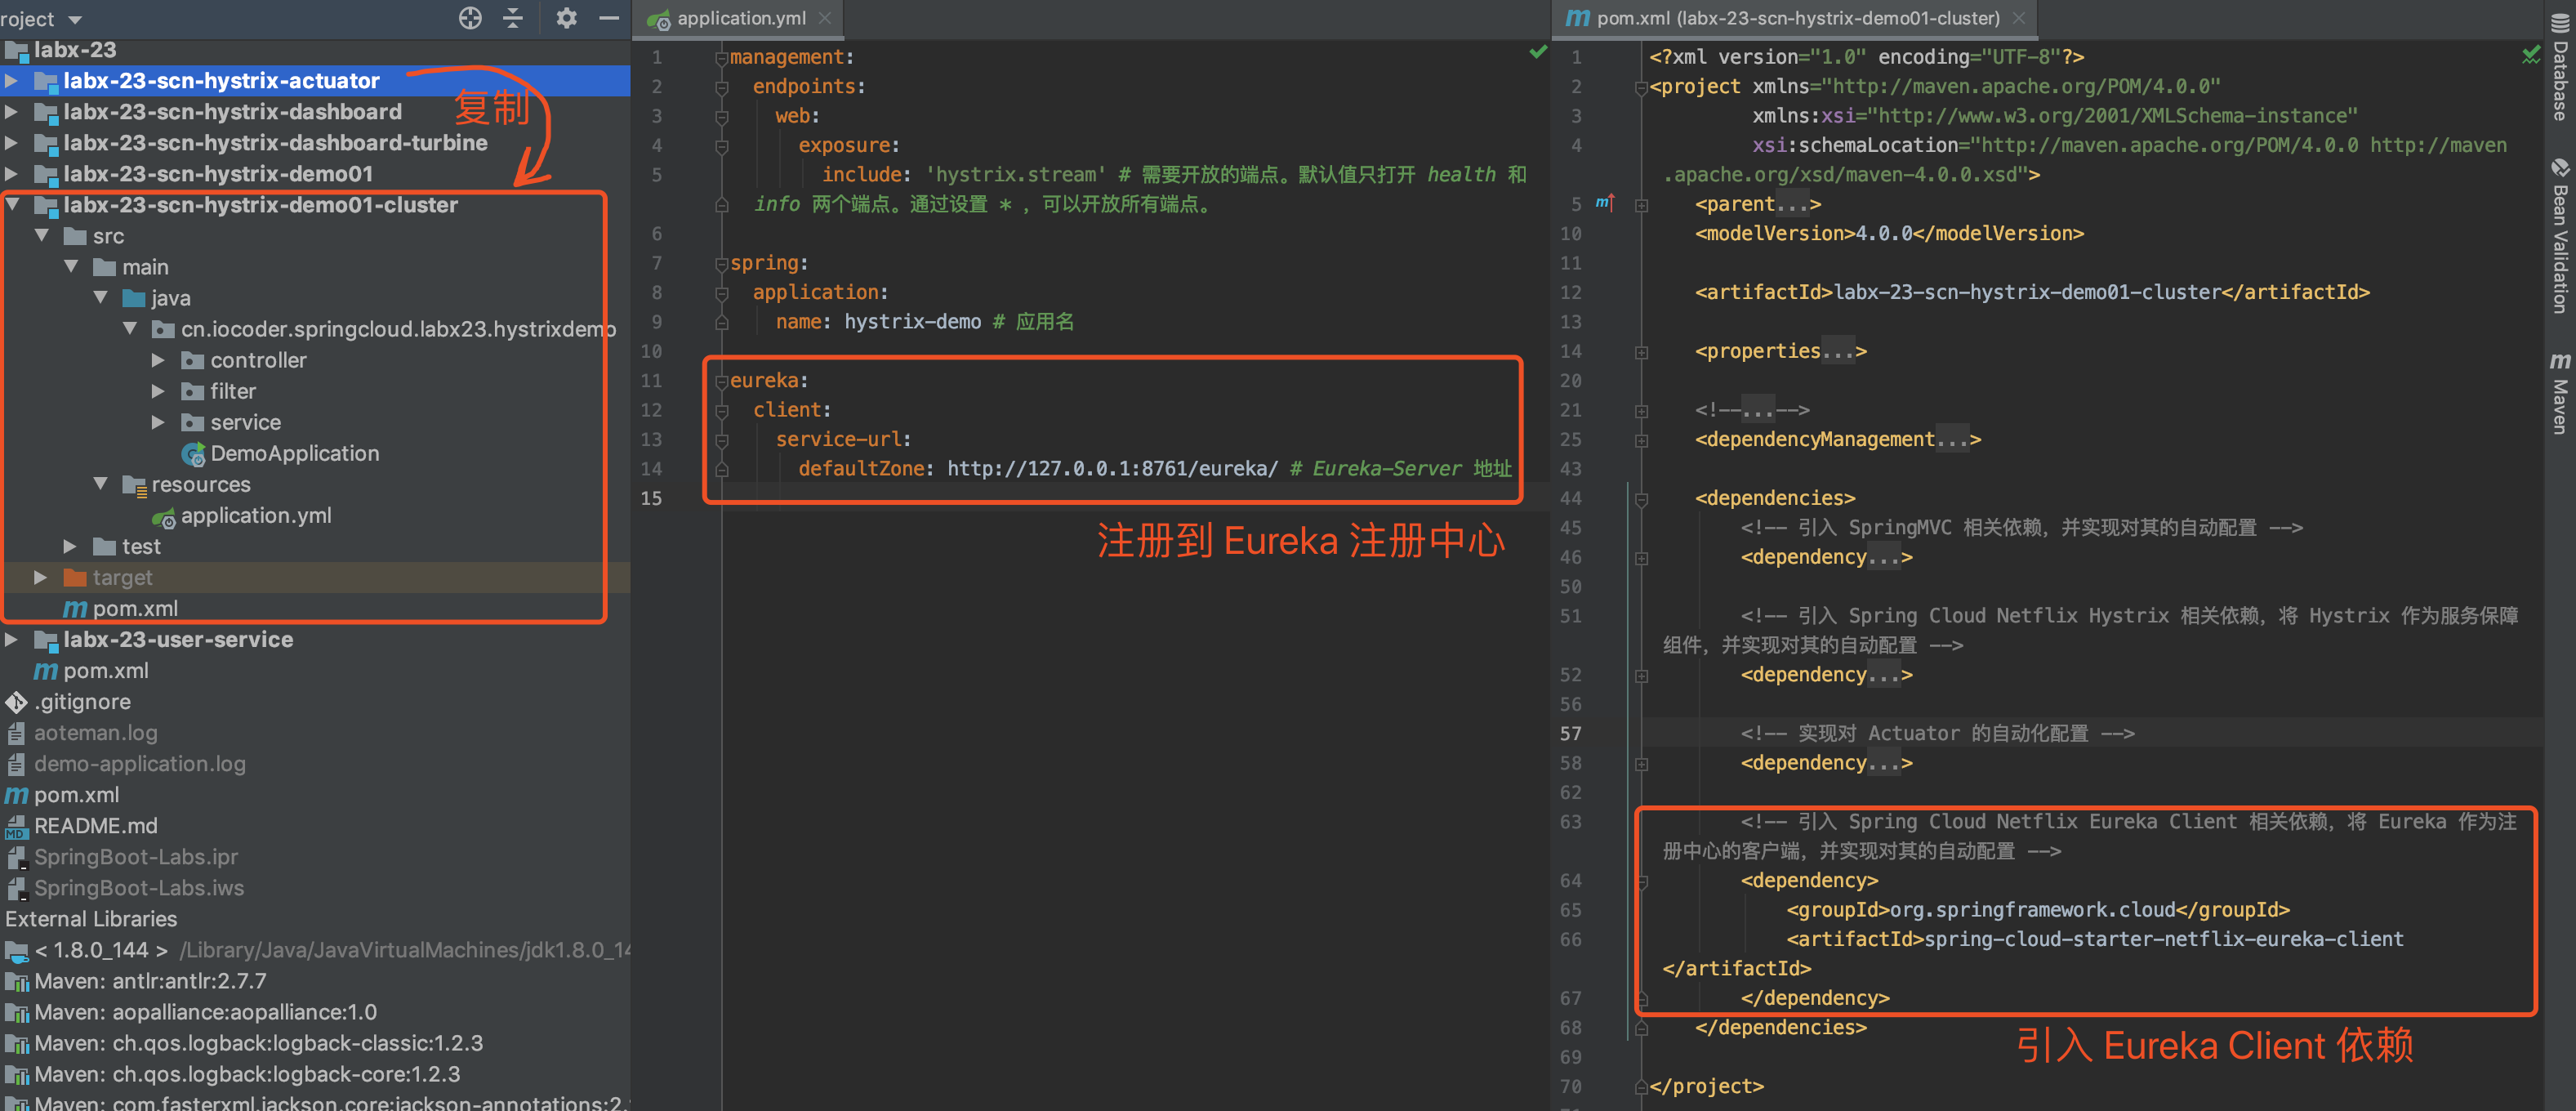Screen dimensions: 2576x1111
Task: Open the Project view dropdown arrow
Action: [75, 19]
